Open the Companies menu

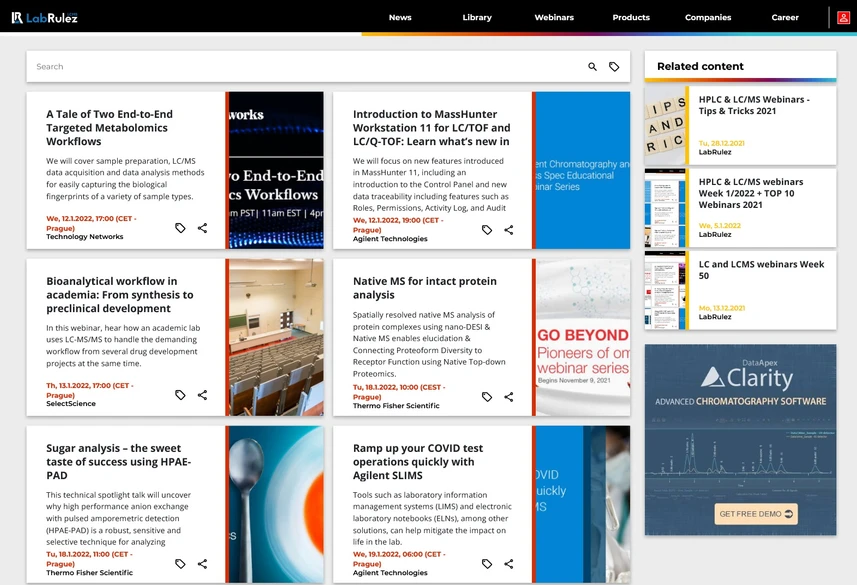coord(708,17)
